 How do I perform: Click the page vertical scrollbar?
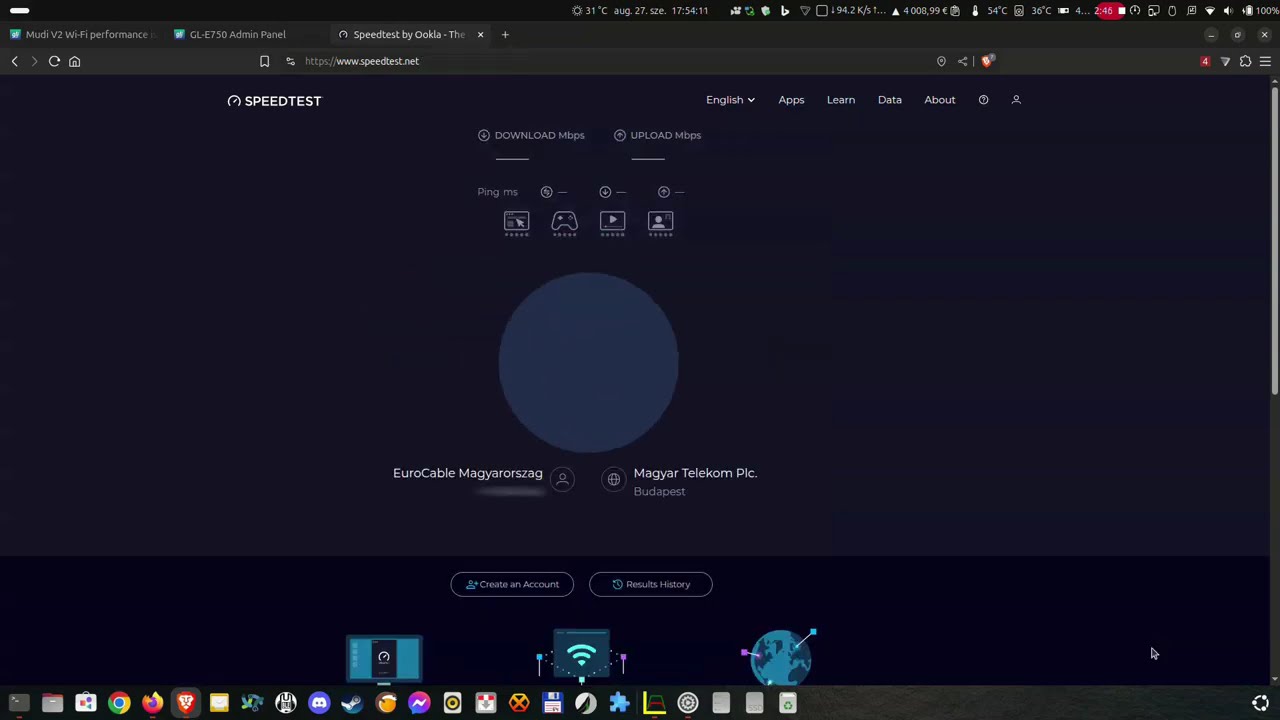point(1274,240)
